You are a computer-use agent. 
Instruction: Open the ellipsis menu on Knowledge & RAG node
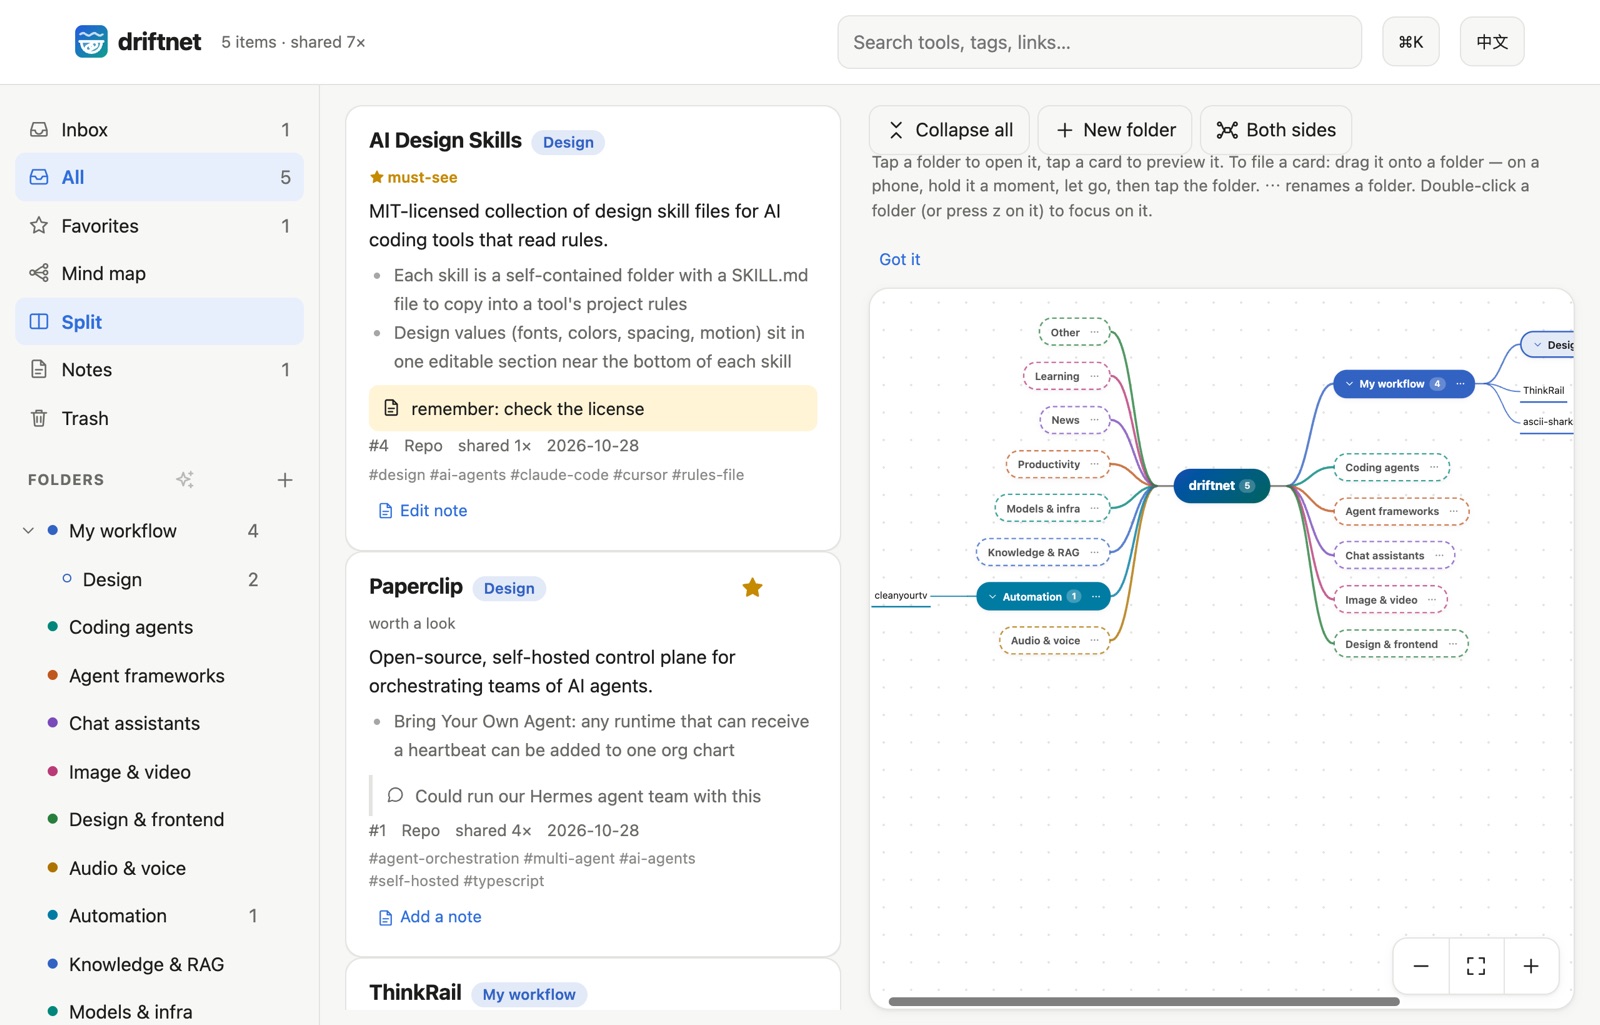click(1094, 553)
